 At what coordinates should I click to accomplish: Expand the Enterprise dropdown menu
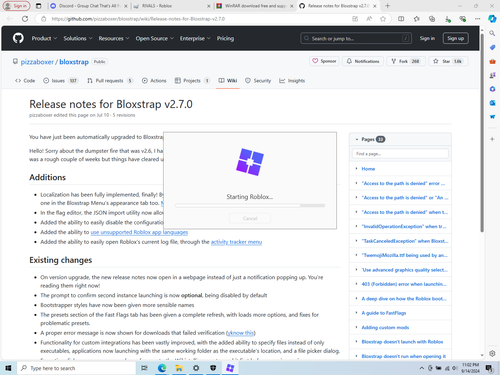[195, 38]
